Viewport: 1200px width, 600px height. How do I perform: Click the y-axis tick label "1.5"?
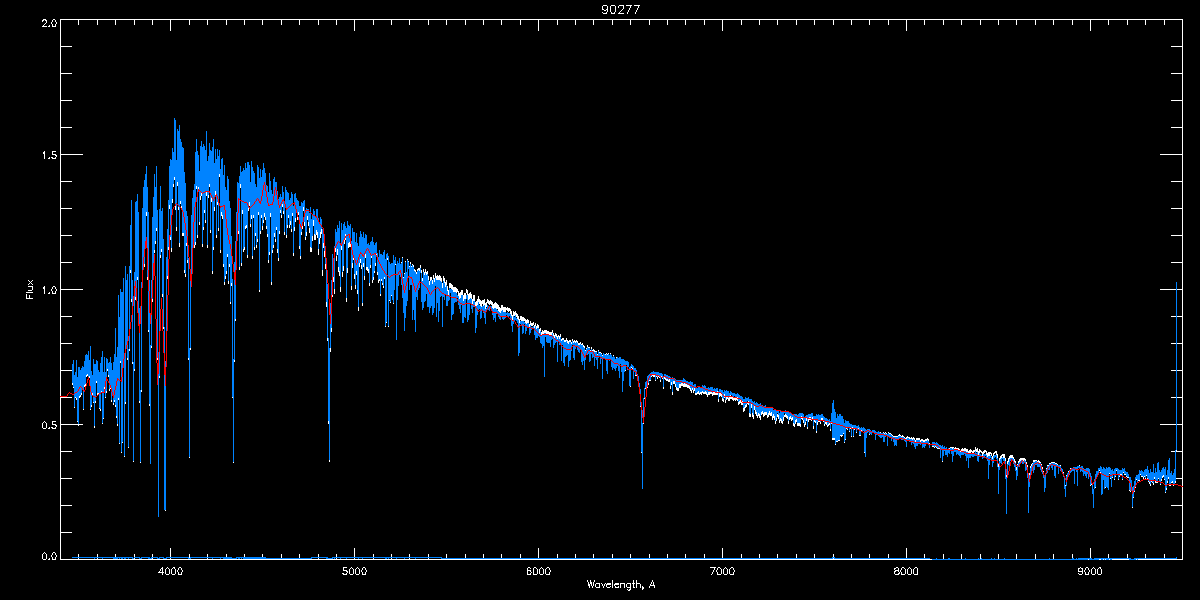tap(49, 156)
